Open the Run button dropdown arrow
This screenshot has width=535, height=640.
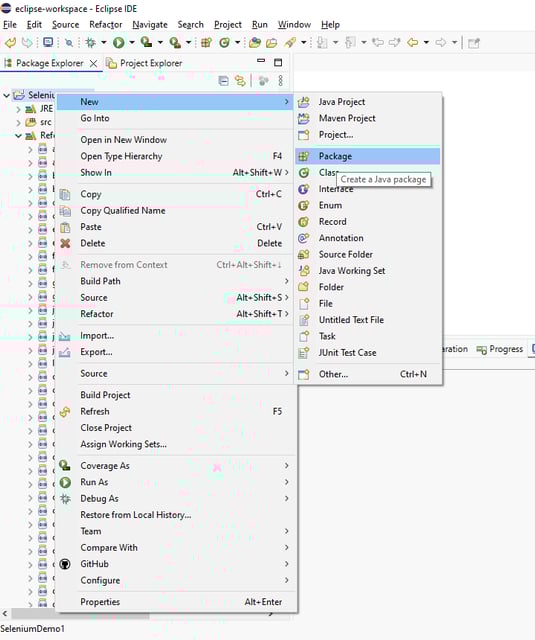click(x=131, y=42)
